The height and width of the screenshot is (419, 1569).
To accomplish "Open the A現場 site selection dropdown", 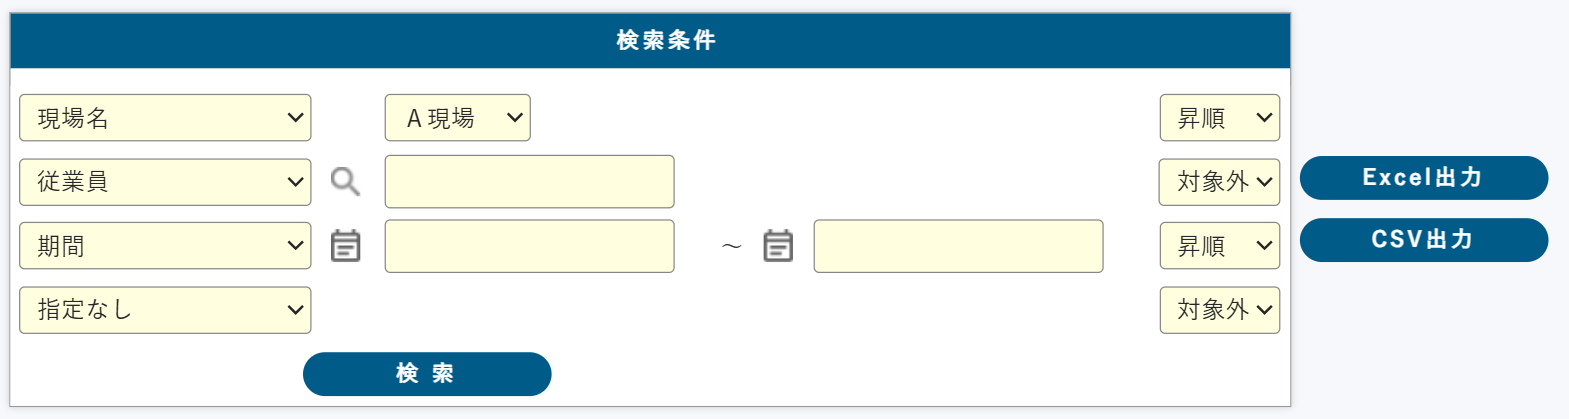I will pyautogui.click(x=458, y=118).
